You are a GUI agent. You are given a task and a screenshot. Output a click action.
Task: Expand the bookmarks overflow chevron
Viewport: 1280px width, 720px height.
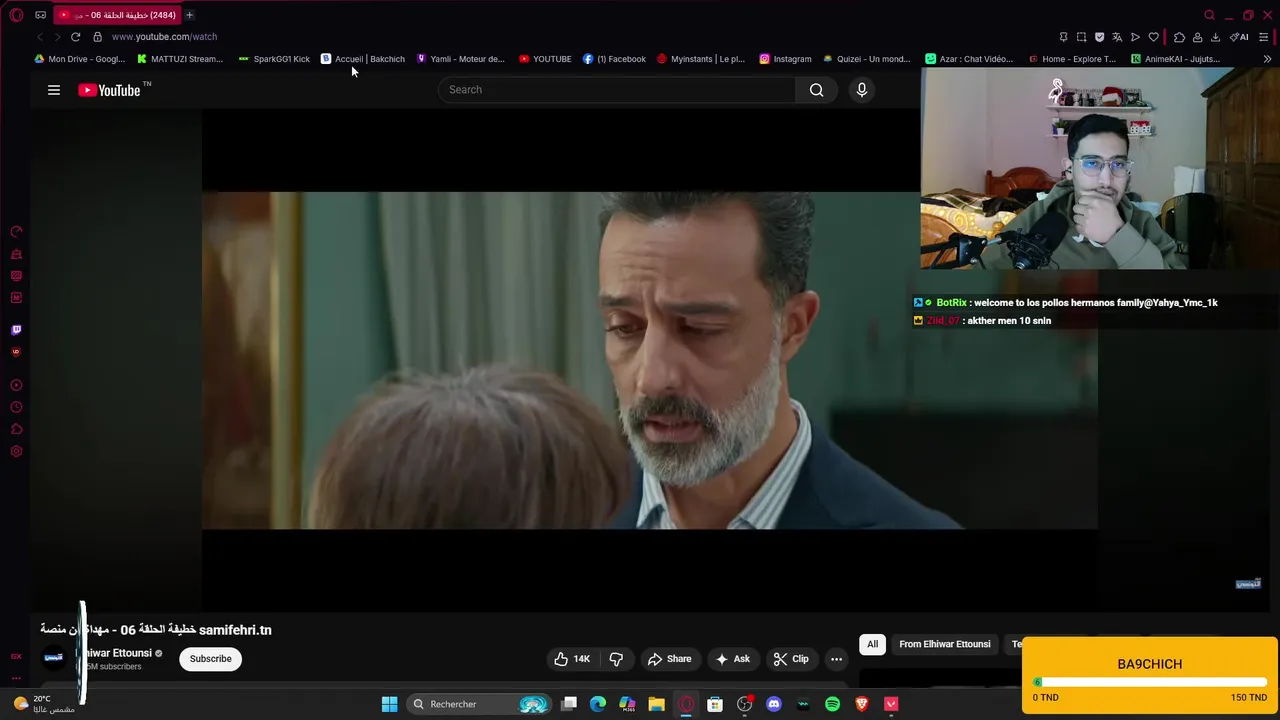1267,59
